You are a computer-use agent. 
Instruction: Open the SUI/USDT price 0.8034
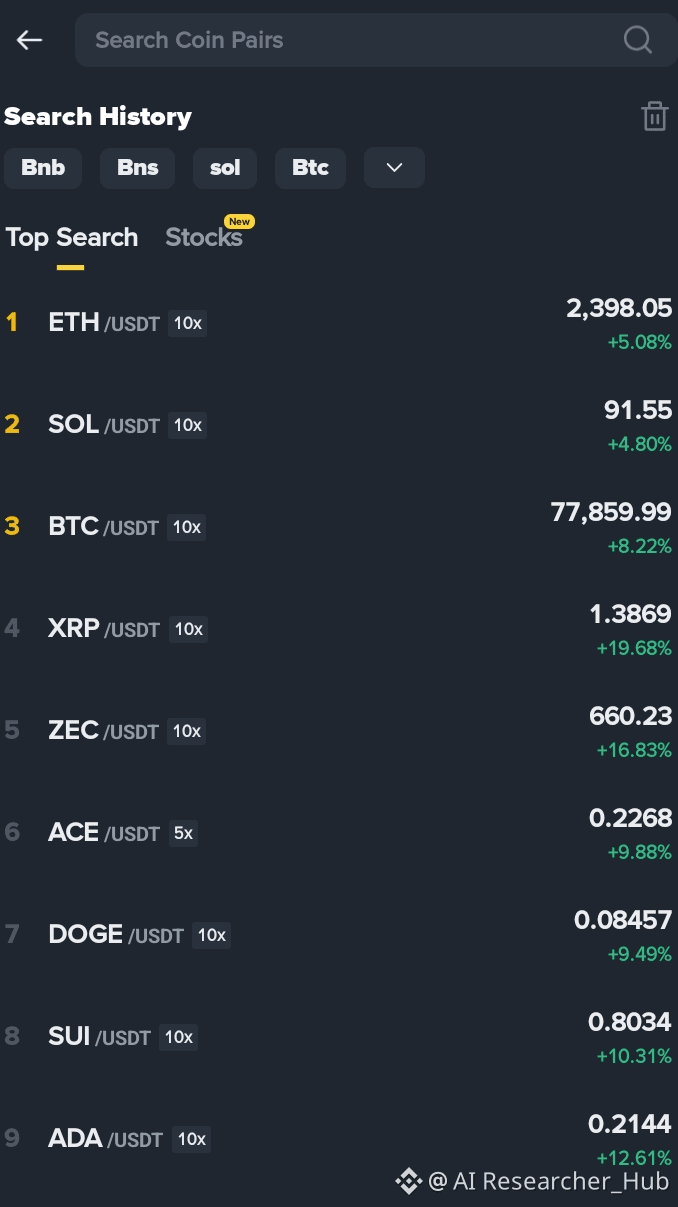point(630,1022)
